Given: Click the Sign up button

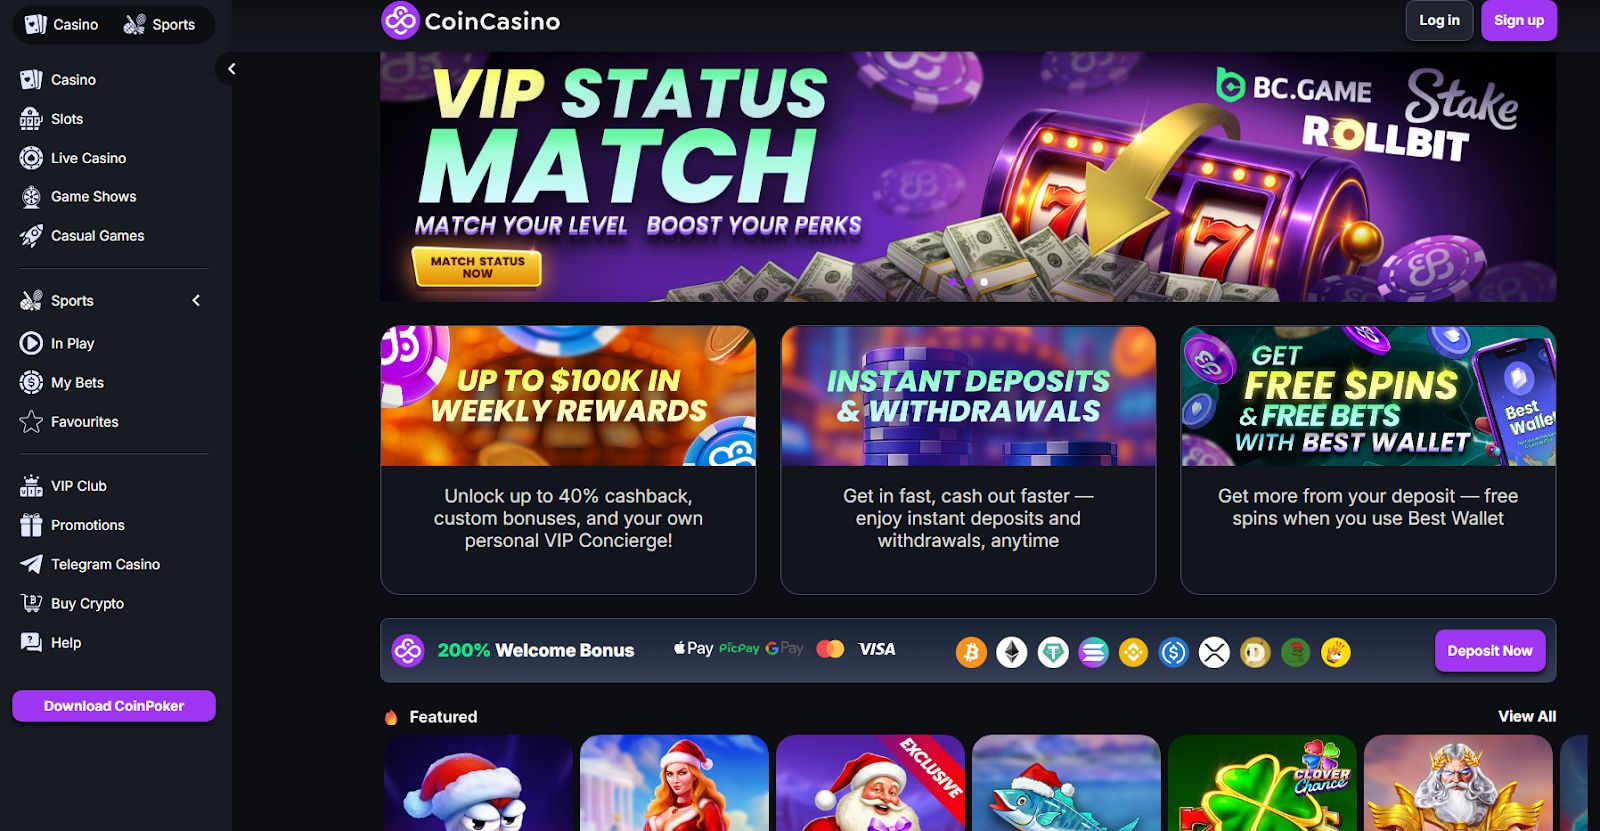Looking at the screenshot, I should 1519,20.
